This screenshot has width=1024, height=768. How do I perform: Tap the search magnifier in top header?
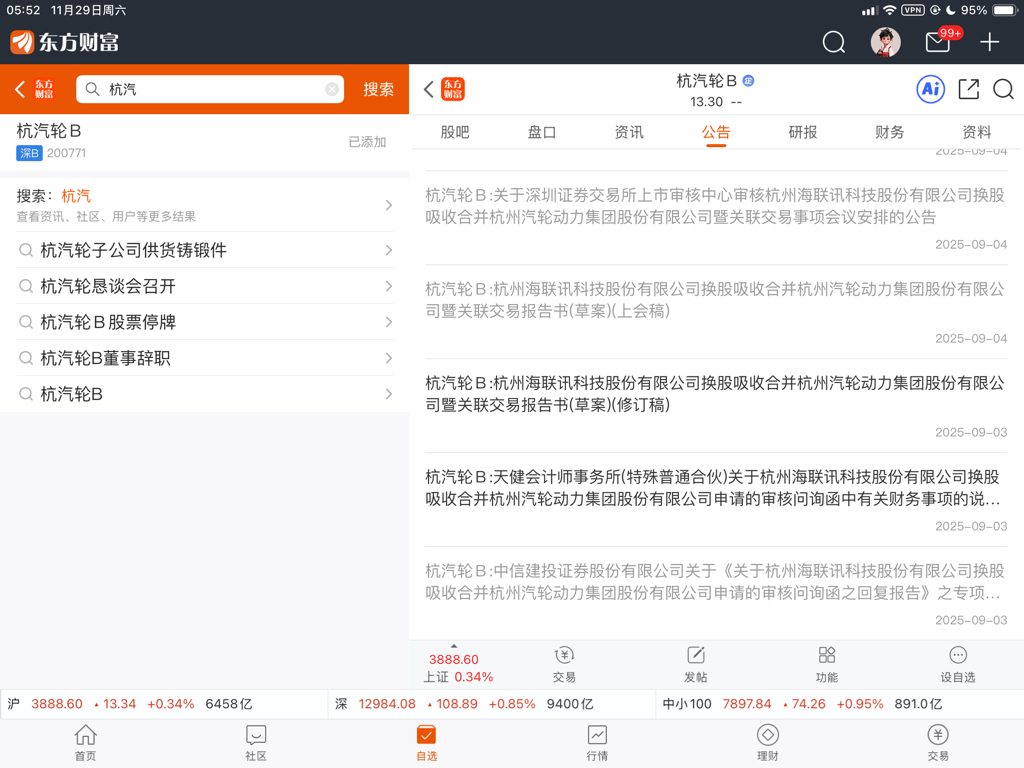point(833,42)
